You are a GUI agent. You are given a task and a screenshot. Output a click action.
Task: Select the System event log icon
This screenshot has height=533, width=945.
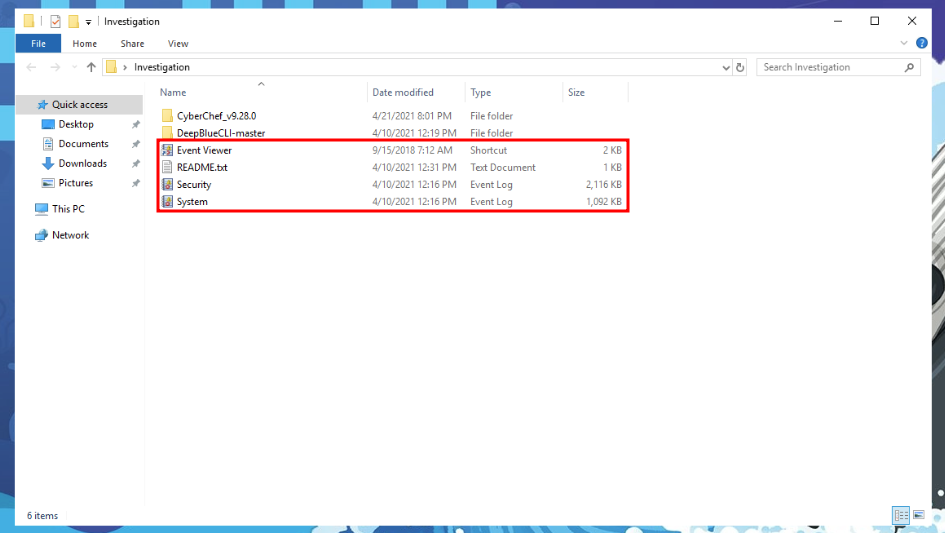[167, 201]
